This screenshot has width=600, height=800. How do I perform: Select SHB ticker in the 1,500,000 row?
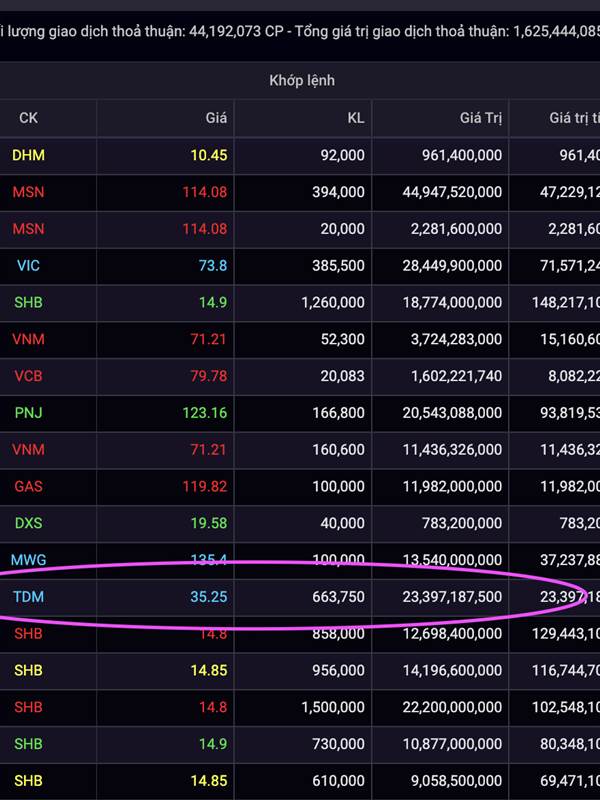pyautogui.click(x=29, y=707)
